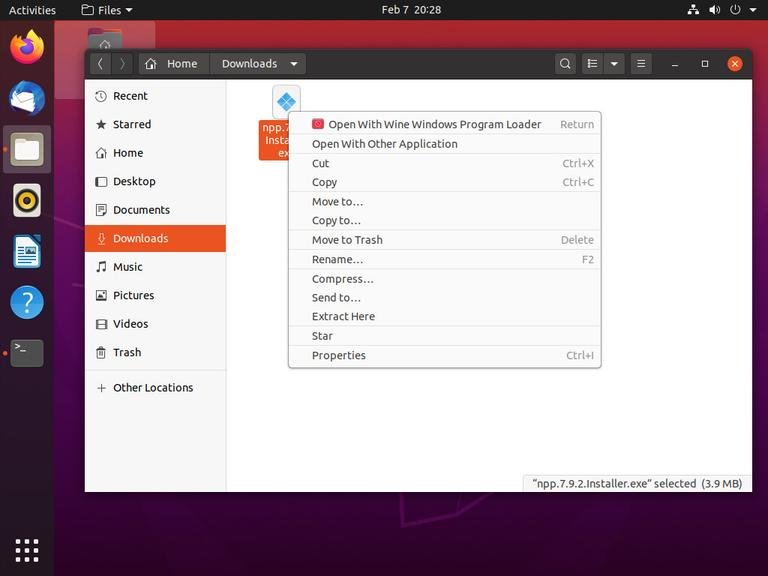Expand the Downloads path bar dropdown arrow

click(294, 64)
